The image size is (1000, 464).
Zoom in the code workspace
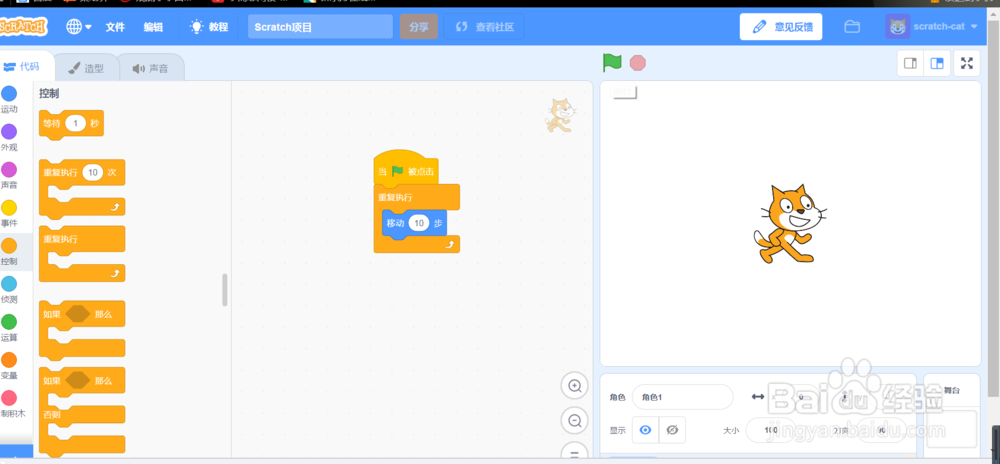click(x=575, y=386)
